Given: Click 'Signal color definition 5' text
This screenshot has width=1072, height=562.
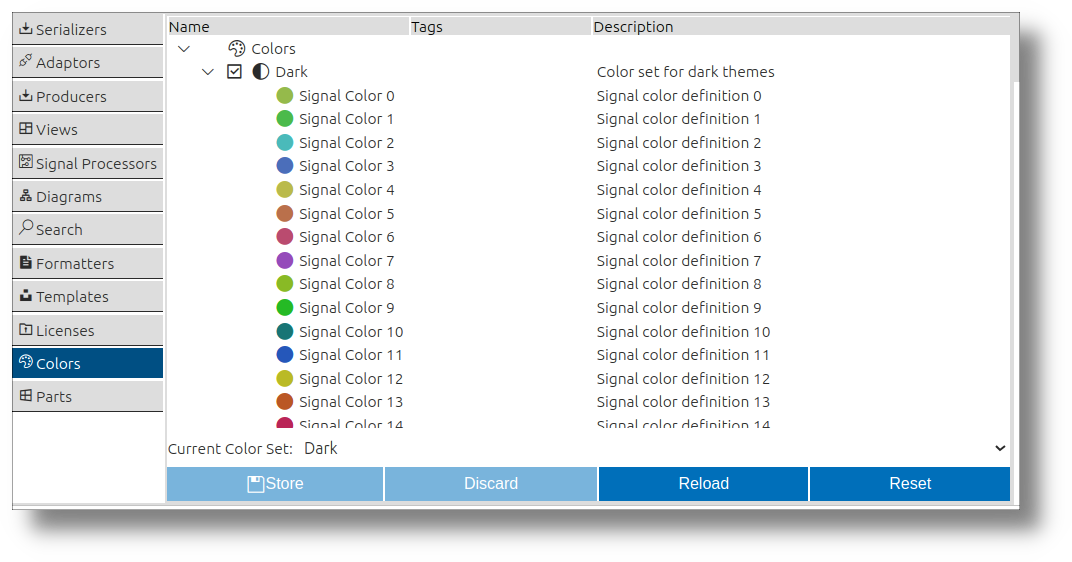Looking at the screenshot, I should (679, 214).
